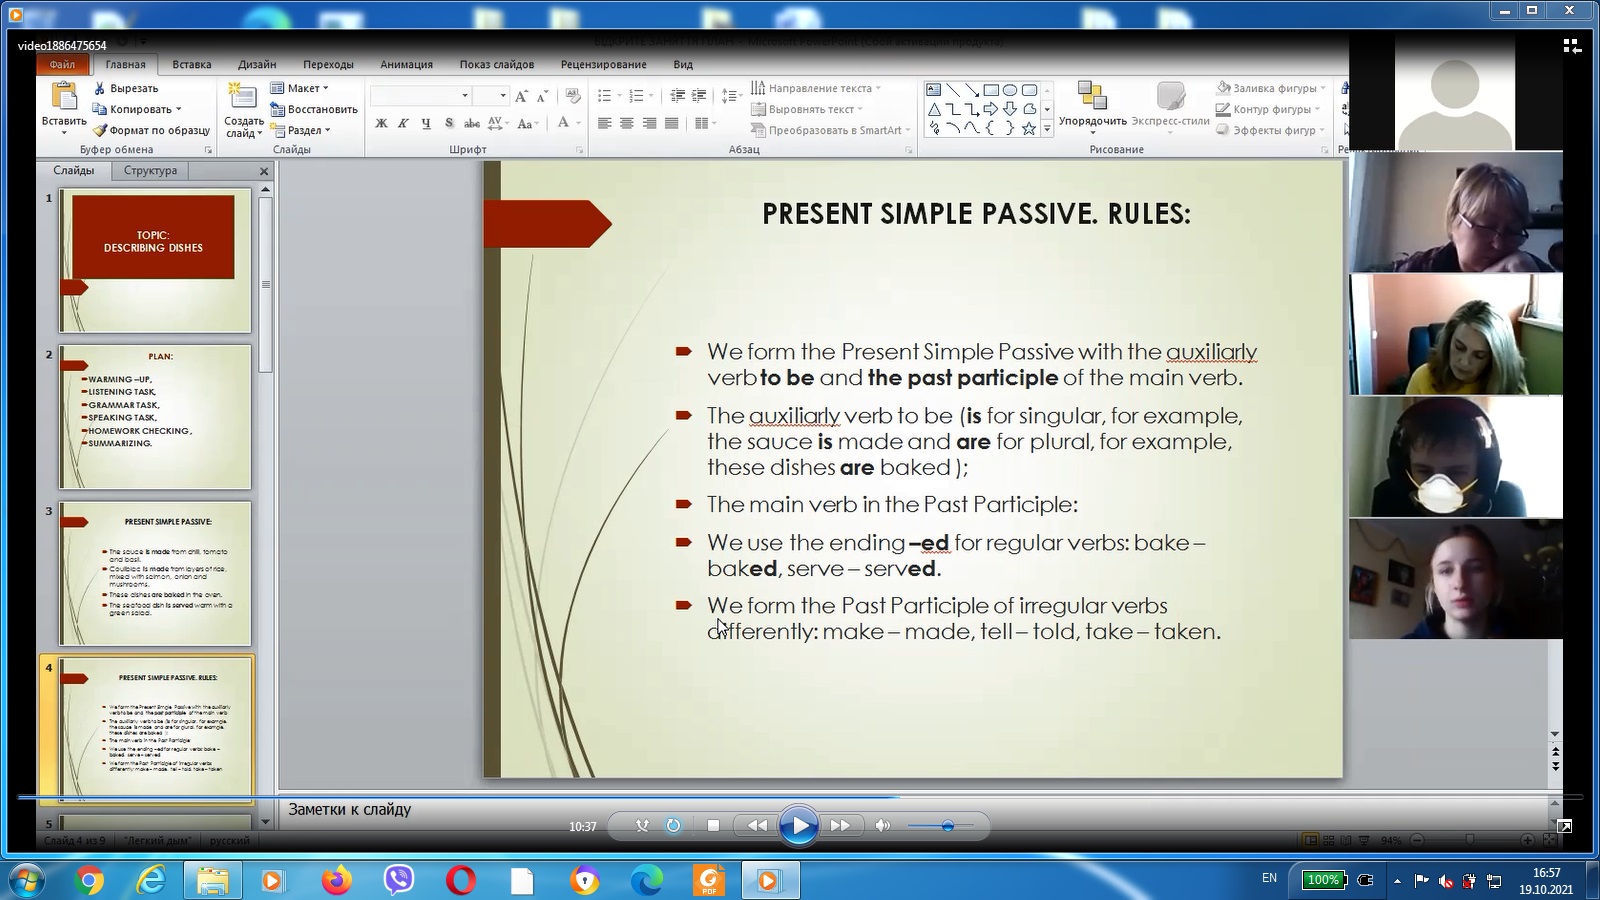This screenshot has height=900, width=1600.
Task: Select the star shape in the shapes gallery
Action: tap(1028, 129)
